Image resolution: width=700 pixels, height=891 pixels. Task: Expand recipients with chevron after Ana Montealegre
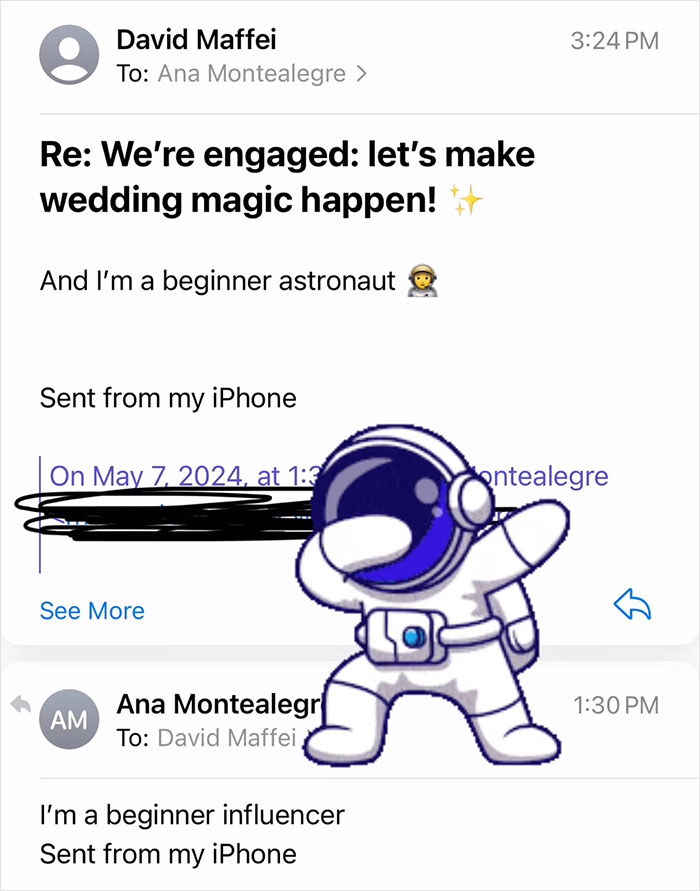click(361, 74)
